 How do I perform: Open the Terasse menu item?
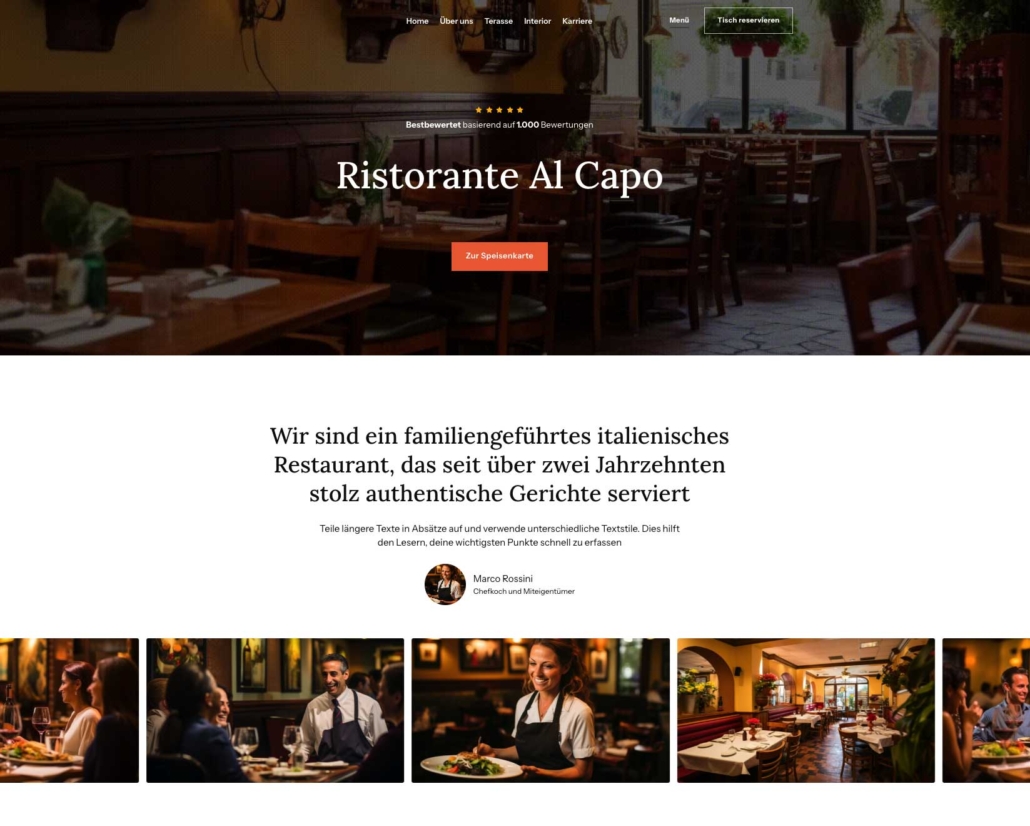[498, 21]
